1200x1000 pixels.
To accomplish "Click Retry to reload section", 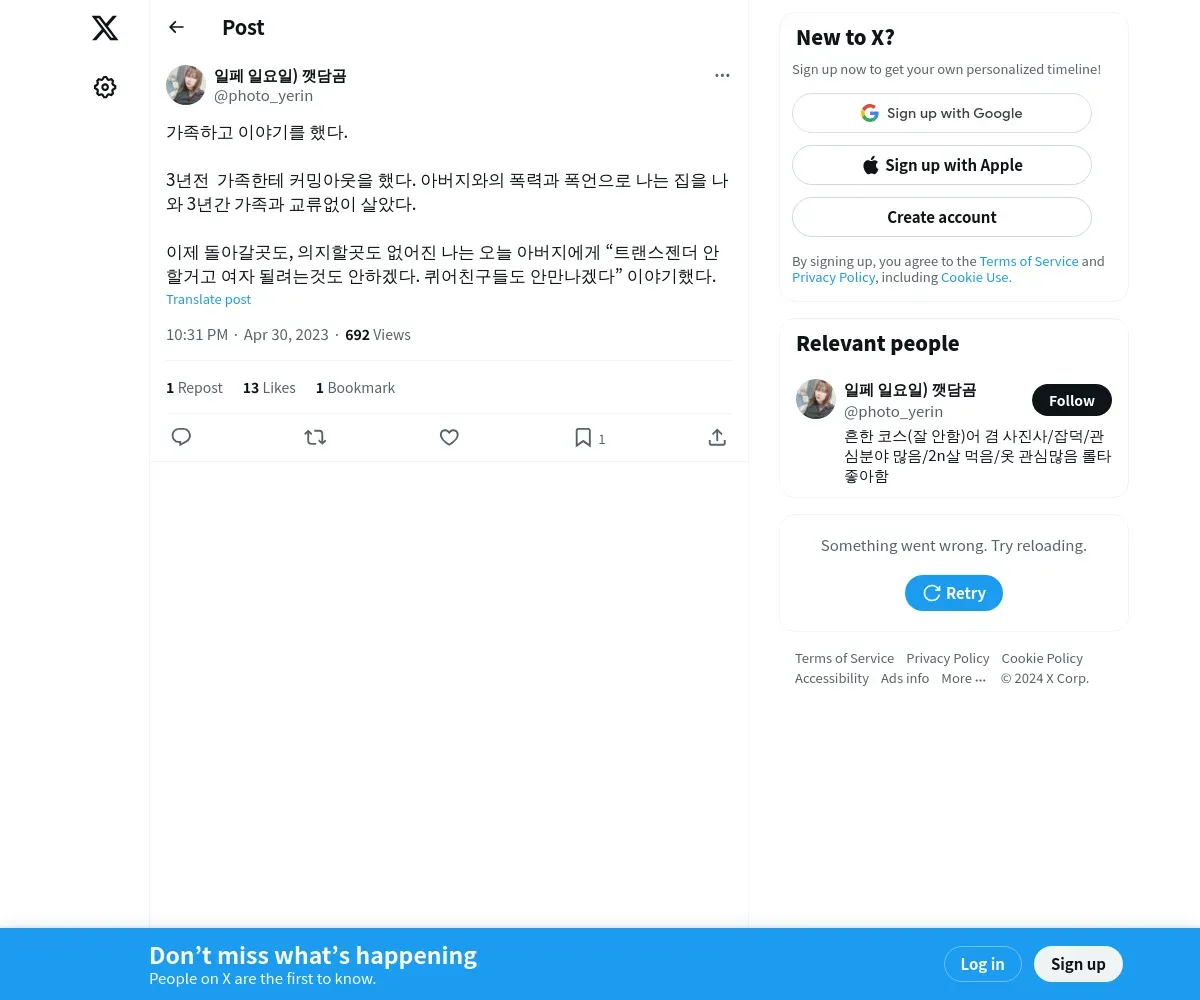I will [x=954, y=593].
